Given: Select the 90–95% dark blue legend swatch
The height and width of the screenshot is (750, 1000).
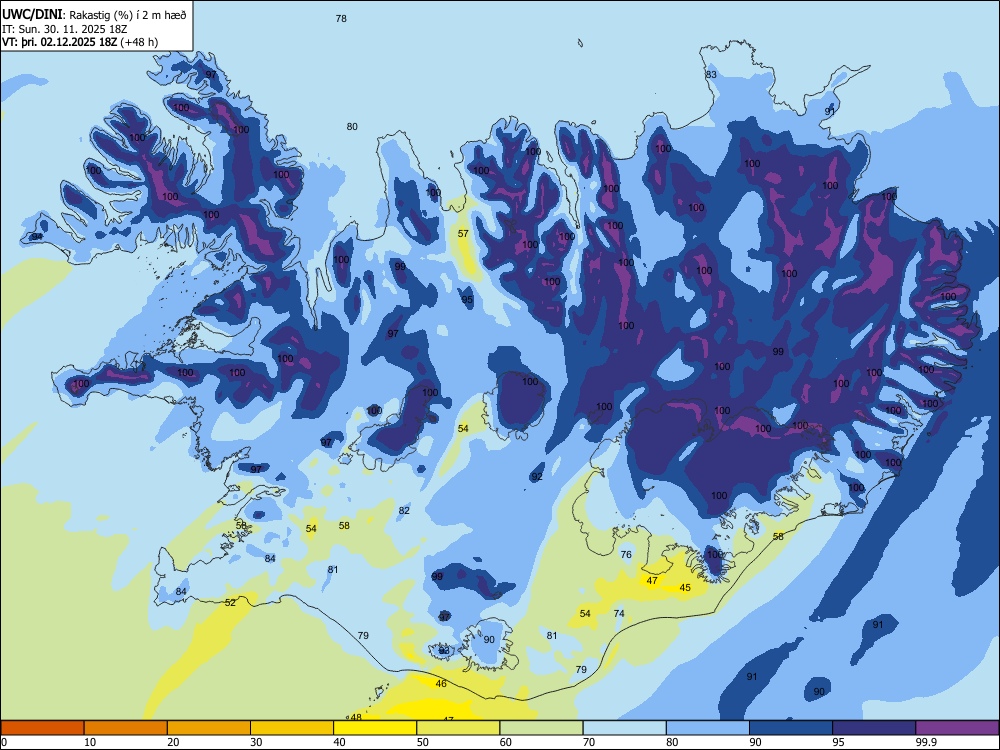Looking at the screenshot, I should tap(791, 728).
